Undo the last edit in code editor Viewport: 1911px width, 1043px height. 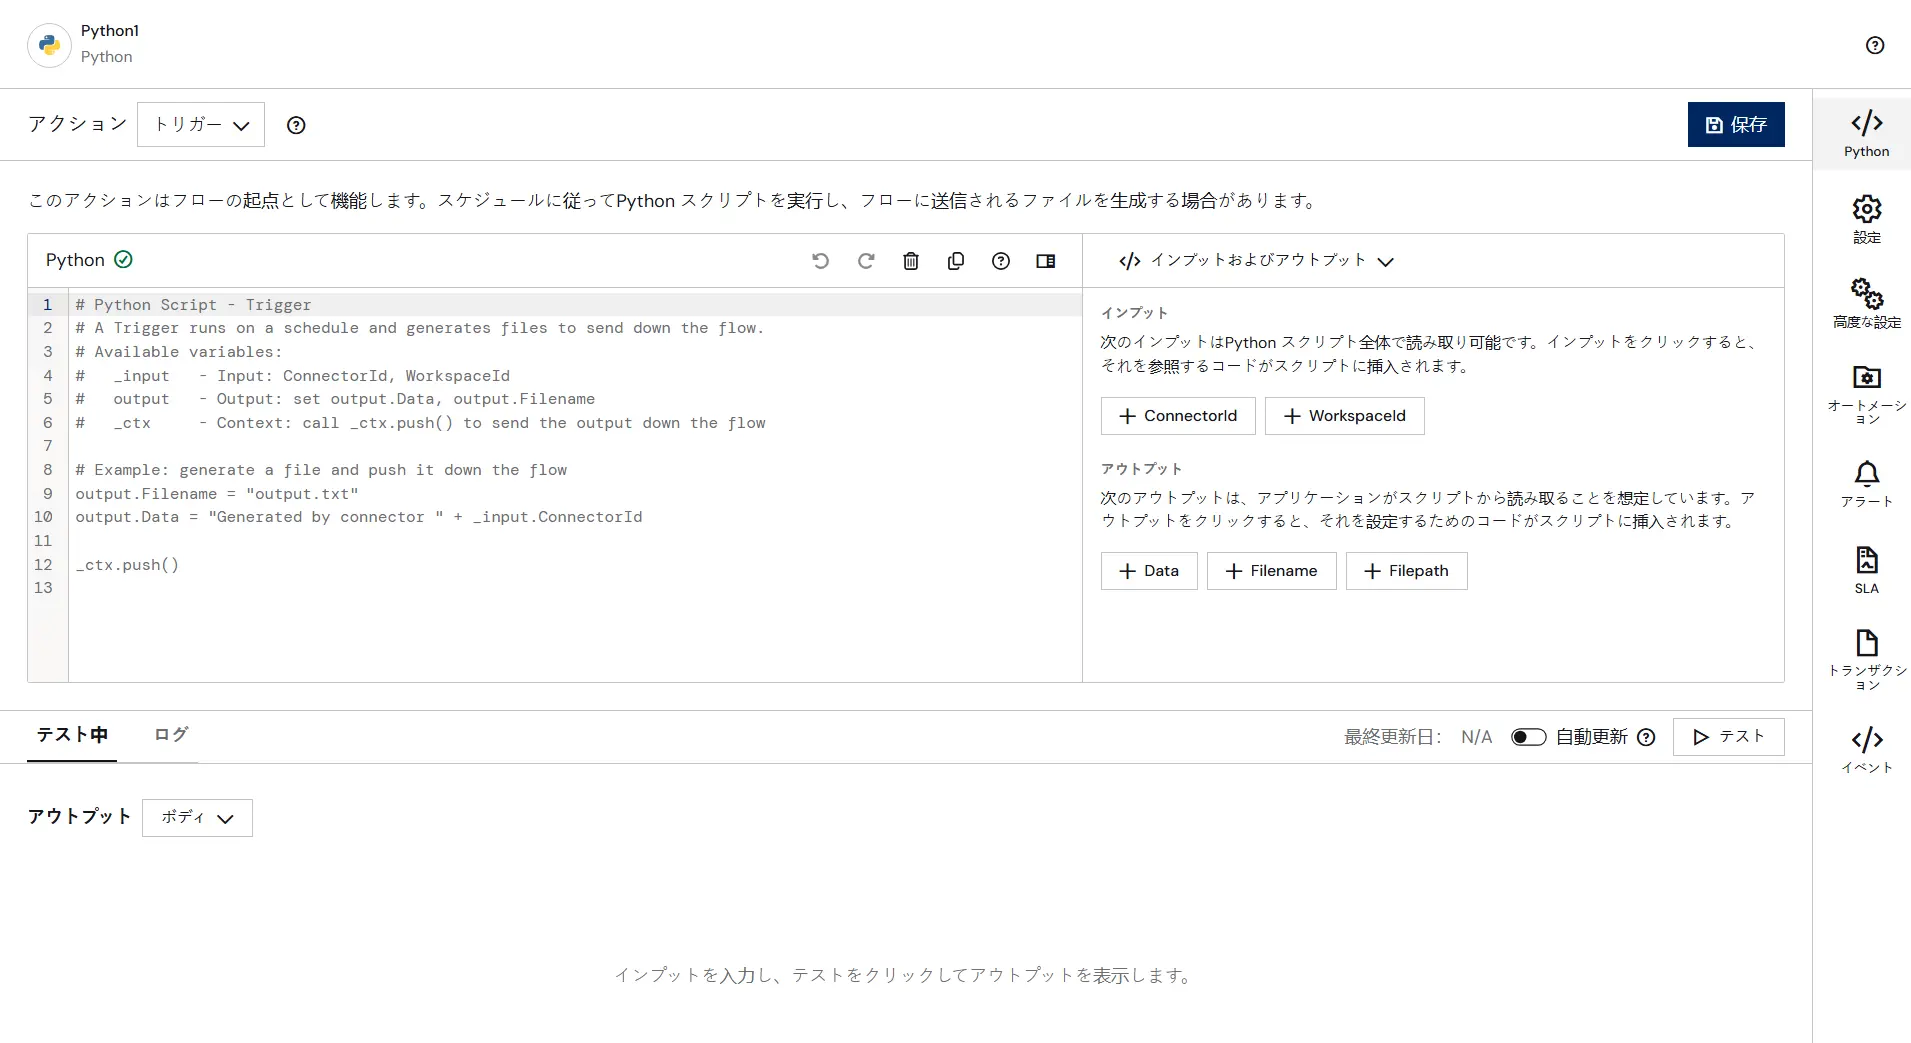(821, 261)
